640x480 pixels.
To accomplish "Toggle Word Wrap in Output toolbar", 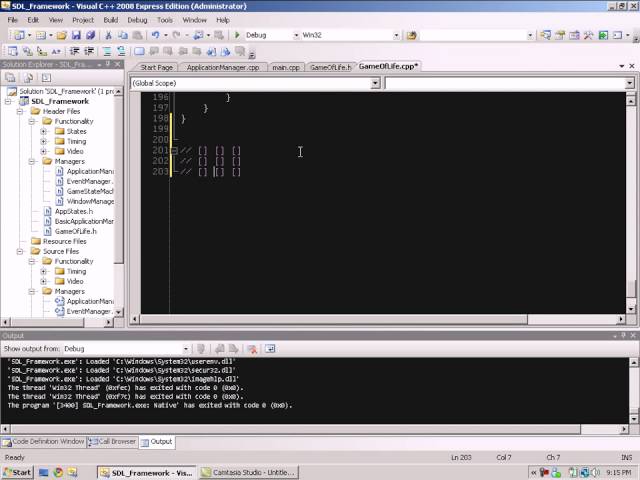I will coord(270,349).
